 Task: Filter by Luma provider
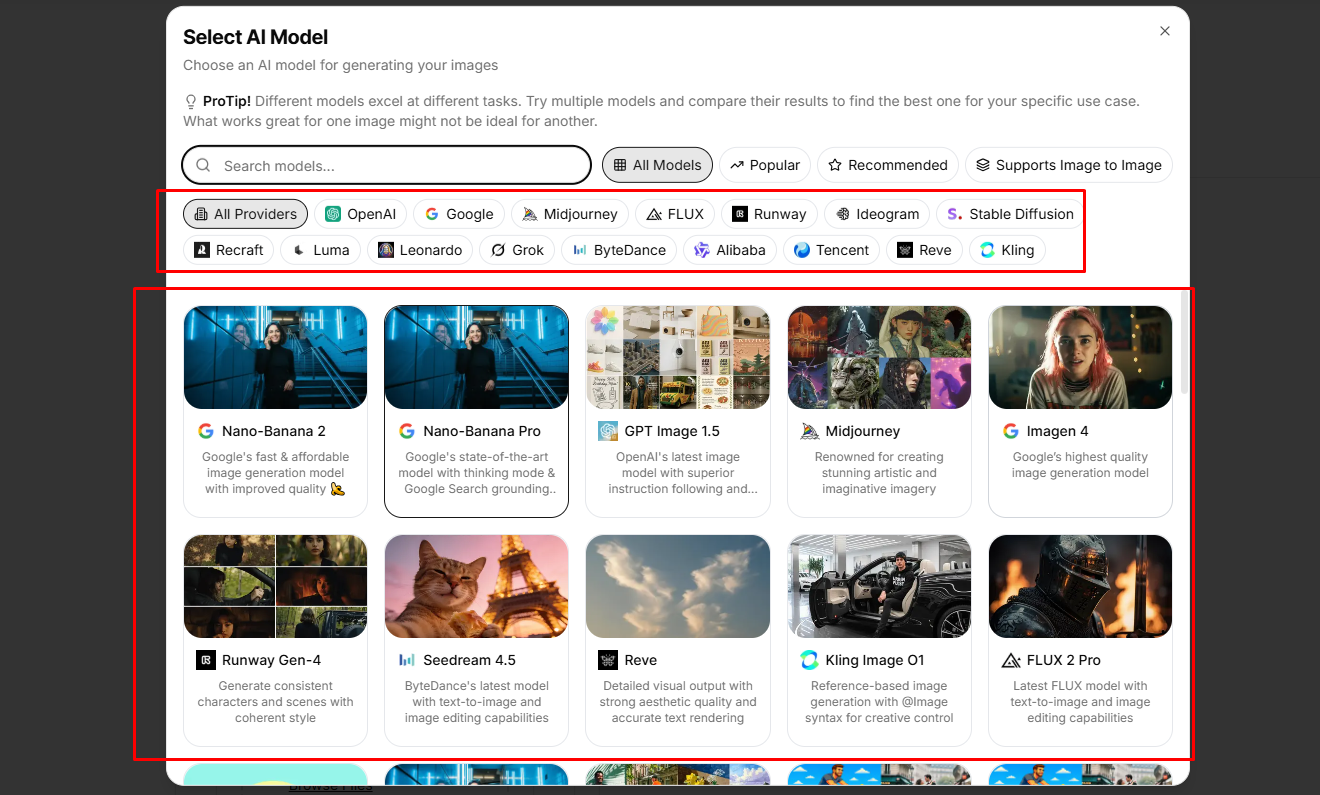pyautogui.click(x=320, y=250)
